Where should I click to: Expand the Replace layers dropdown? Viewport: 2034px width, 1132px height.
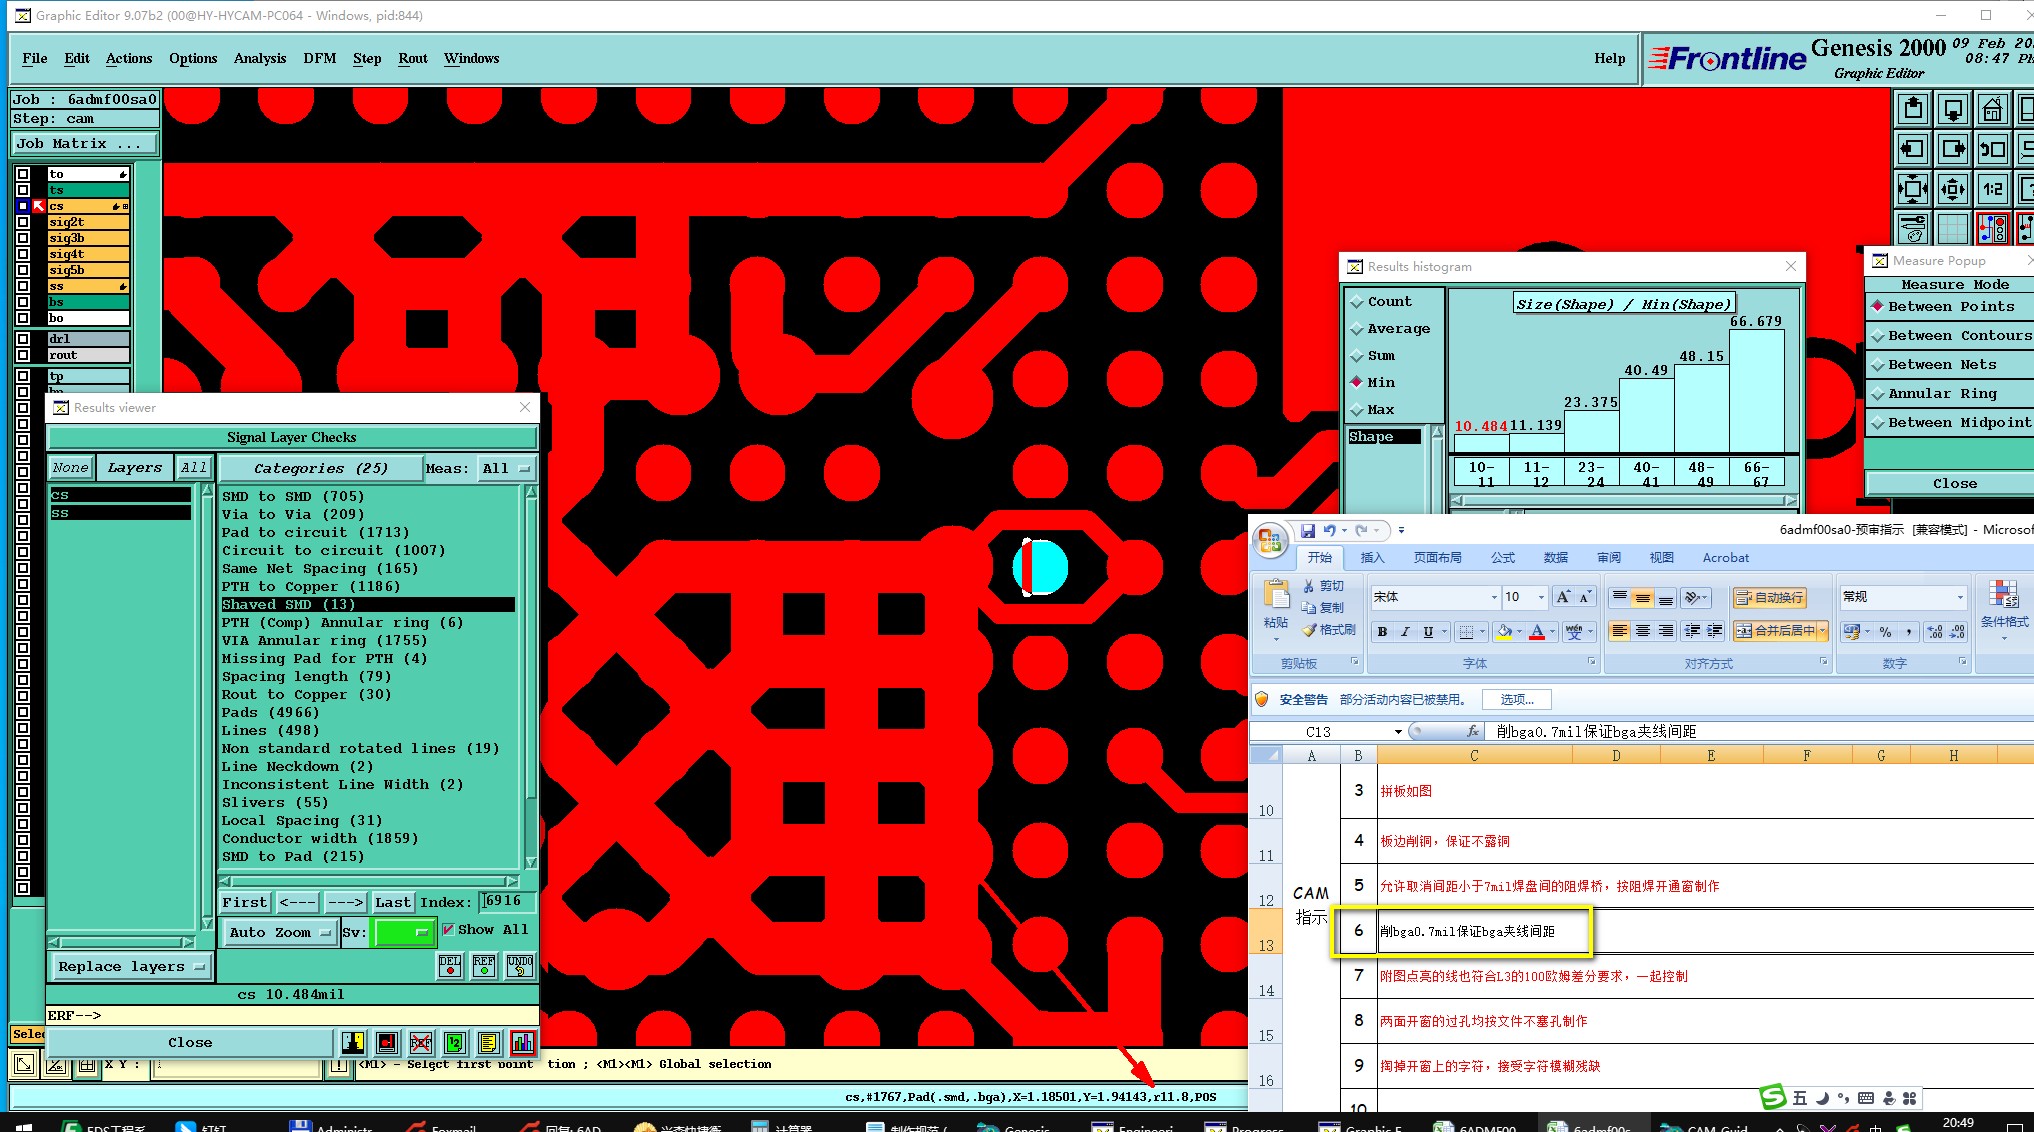[x=131, y=967]
